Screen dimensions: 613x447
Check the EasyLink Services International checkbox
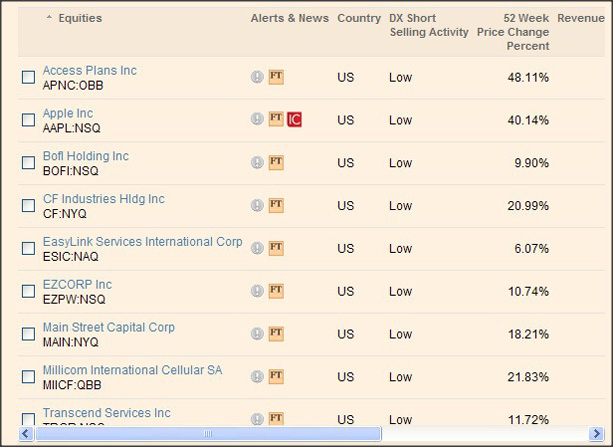28,248
